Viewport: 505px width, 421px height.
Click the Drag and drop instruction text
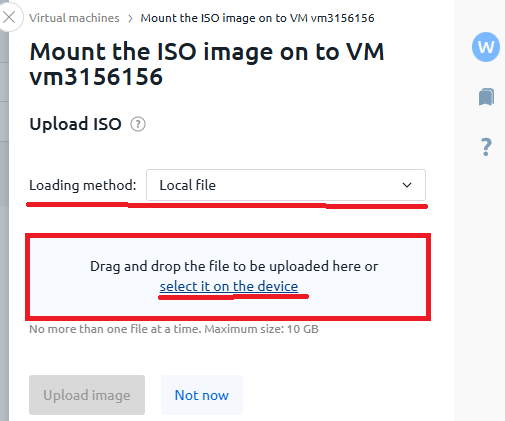234,266
